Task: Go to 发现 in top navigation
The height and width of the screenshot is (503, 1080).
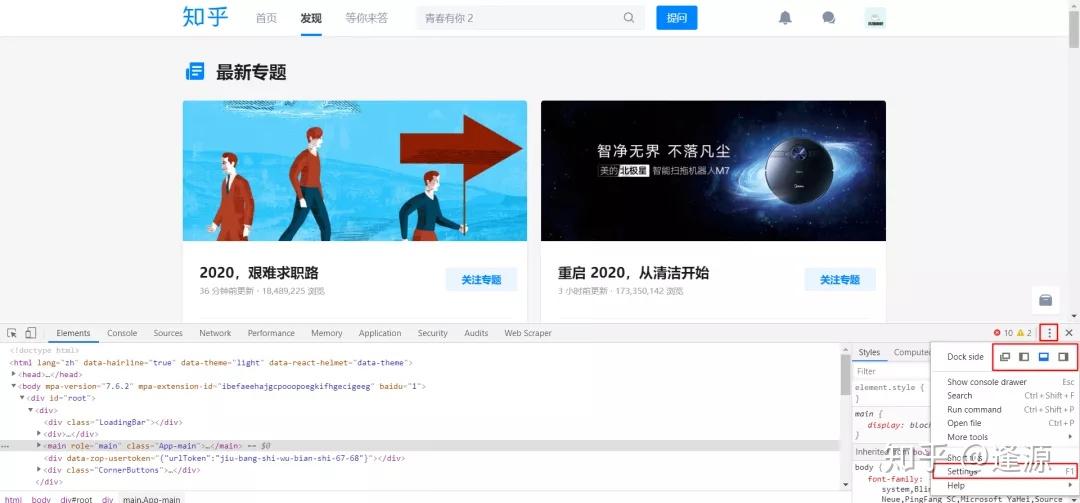Action: point(311,19)
